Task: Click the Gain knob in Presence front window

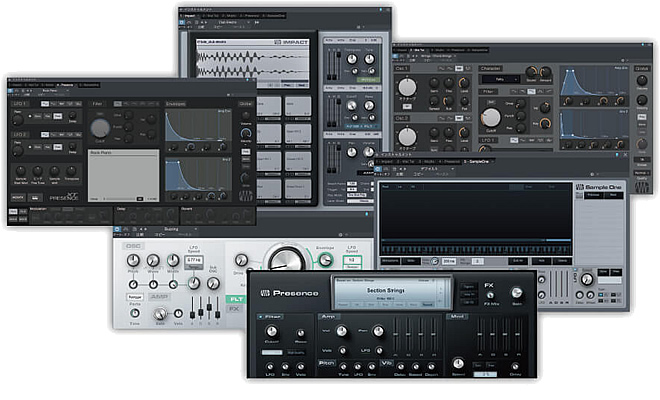Action: pyautogui.click(x=516, y=293)
